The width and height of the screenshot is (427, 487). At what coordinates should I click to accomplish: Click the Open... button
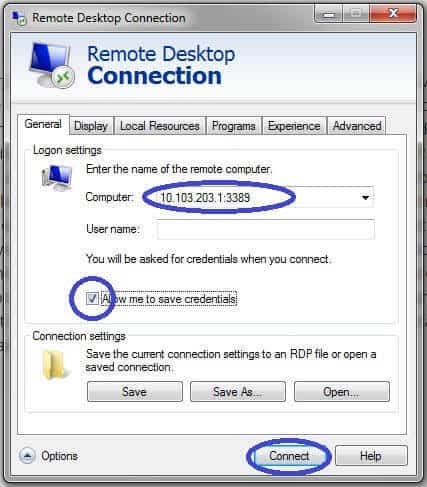(342, 392)
